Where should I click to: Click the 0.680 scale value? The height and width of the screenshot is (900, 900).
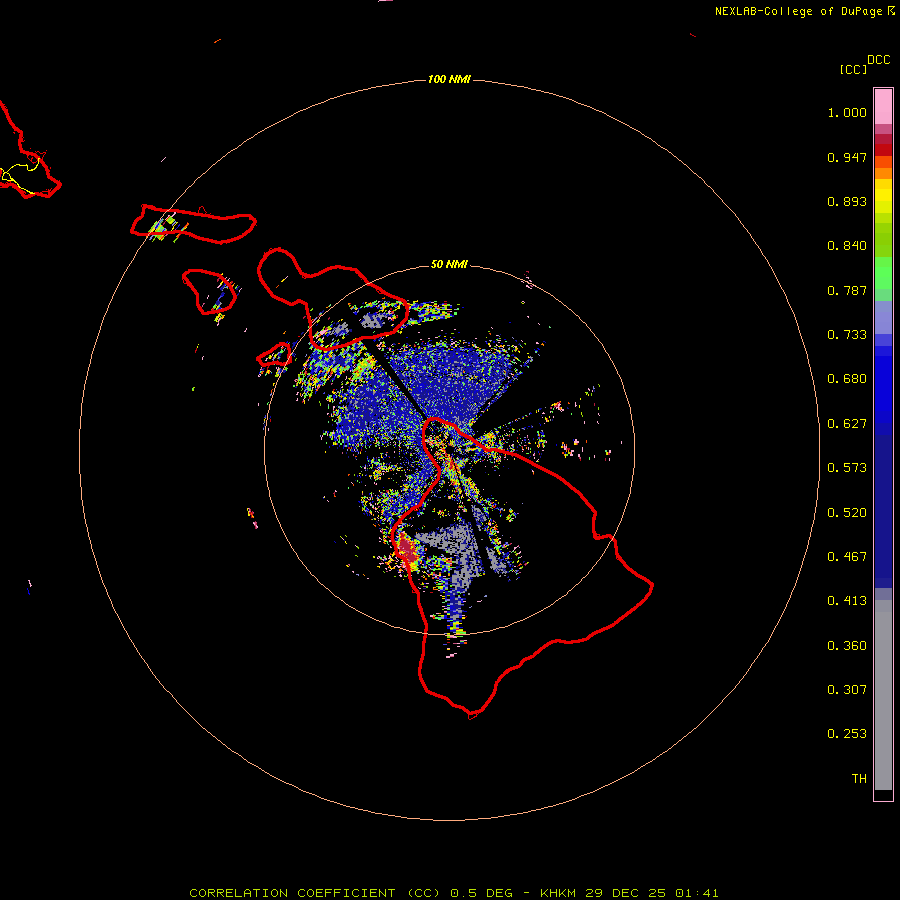pyautogui.click(x=847, y=379)
